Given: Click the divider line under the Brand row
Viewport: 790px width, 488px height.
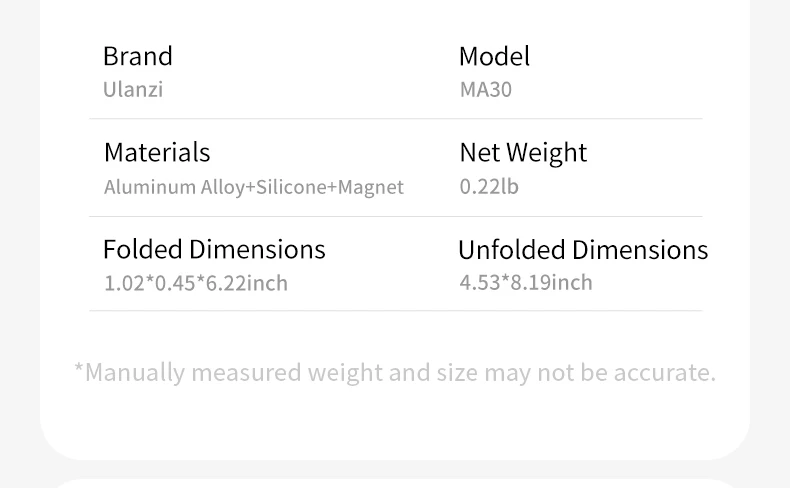Looking at the screenshot, I should [x=395, y=119].
